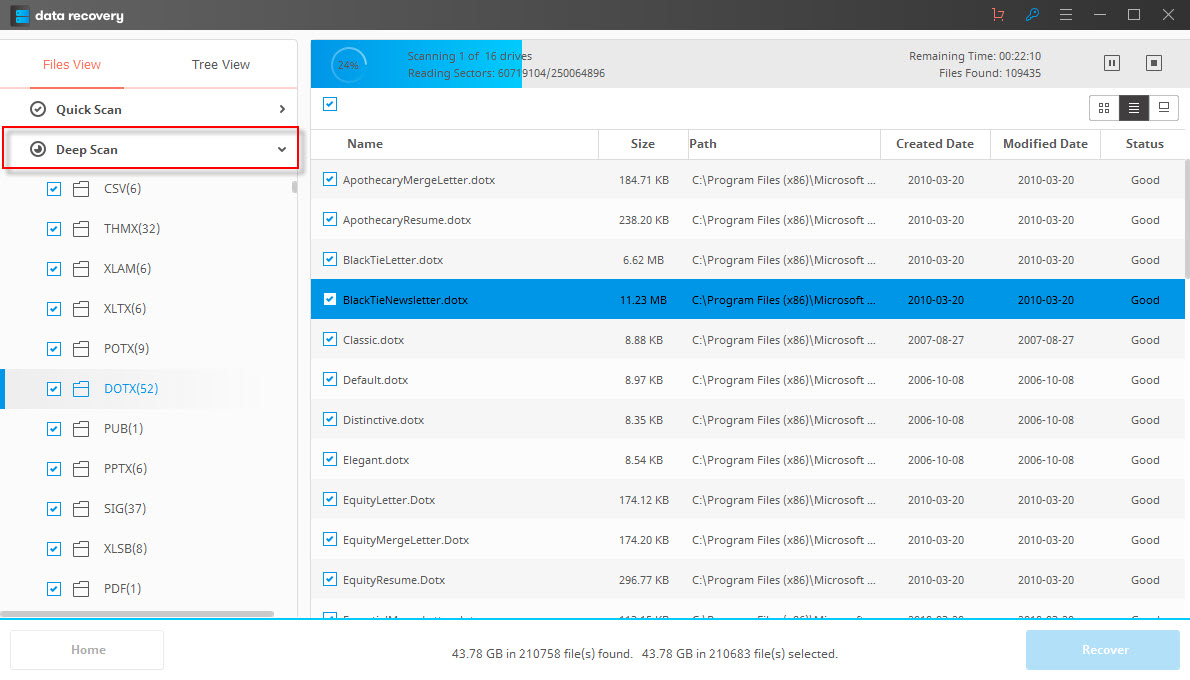Uncheck the THMX(32) category checkbox
This screenshot has height=680, width=1190.
[54, 229]
